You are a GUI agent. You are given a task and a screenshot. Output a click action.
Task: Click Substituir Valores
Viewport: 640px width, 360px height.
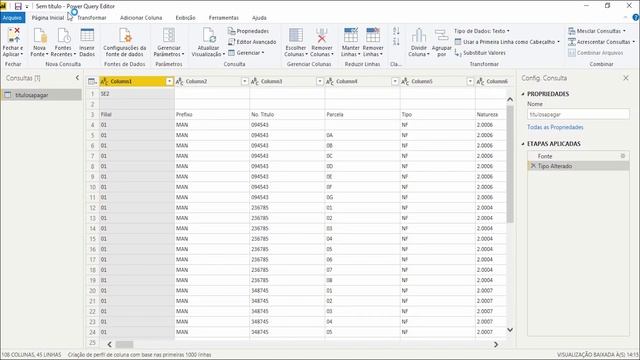[480, 53]
